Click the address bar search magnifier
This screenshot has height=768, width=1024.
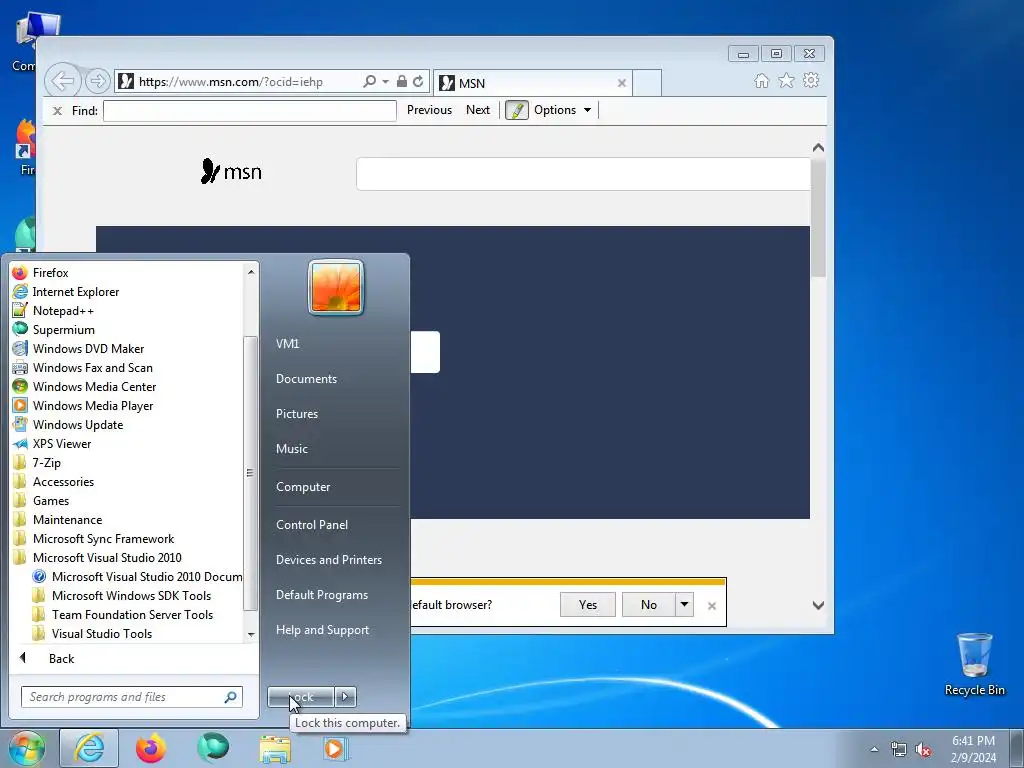(x=370, y=81)
